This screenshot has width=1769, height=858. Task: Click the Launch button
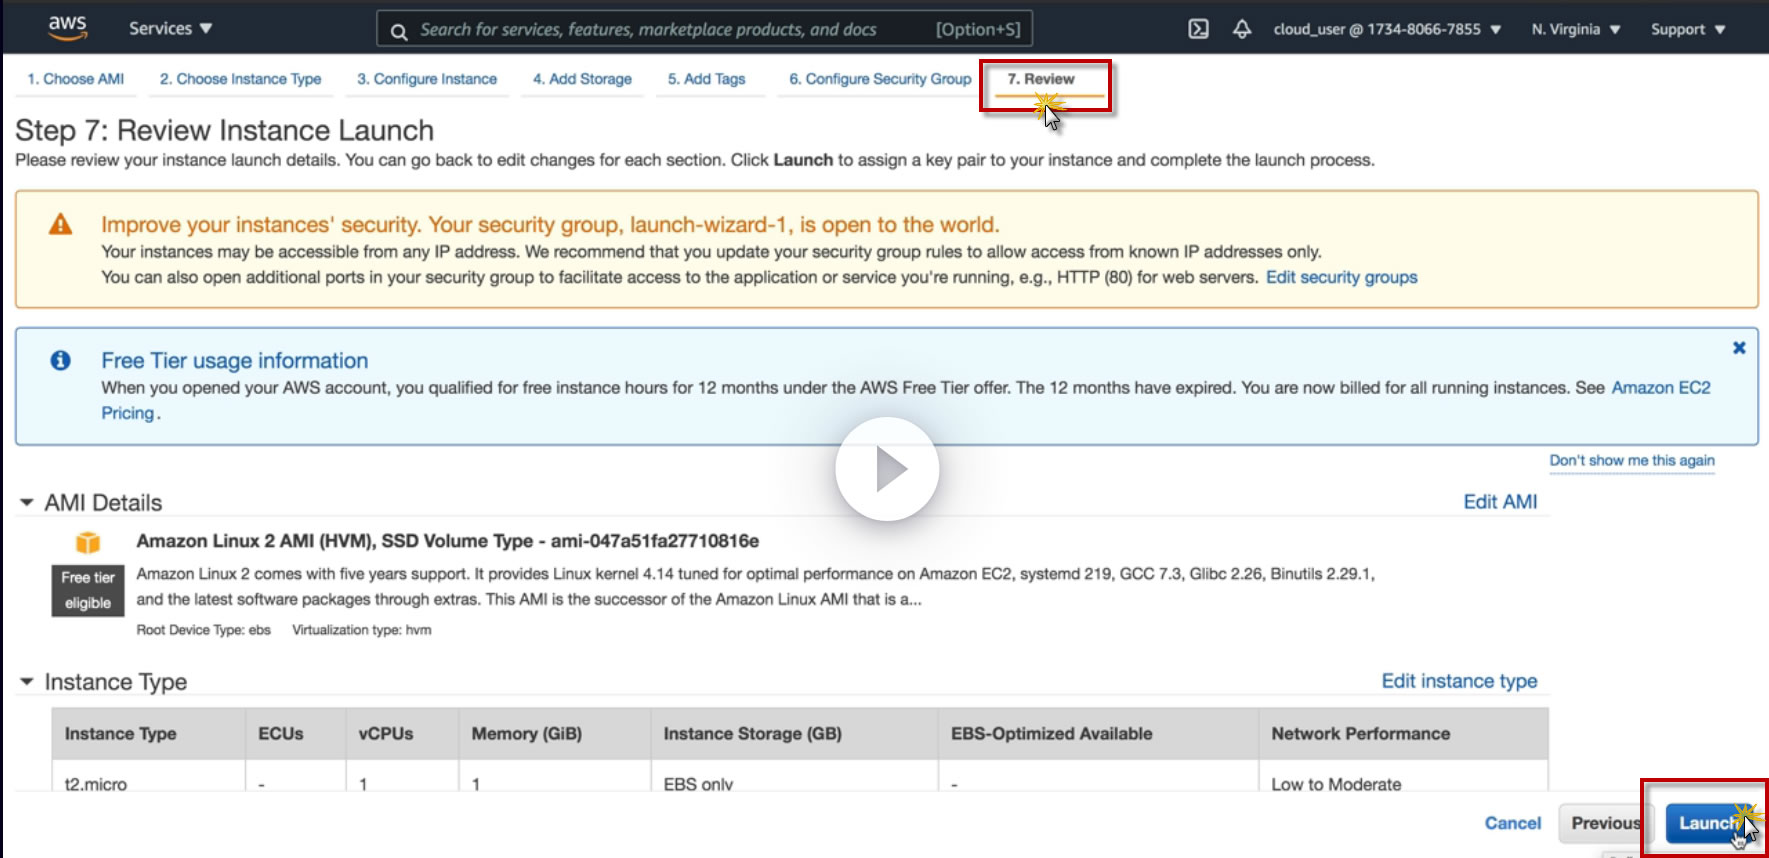1708,823
